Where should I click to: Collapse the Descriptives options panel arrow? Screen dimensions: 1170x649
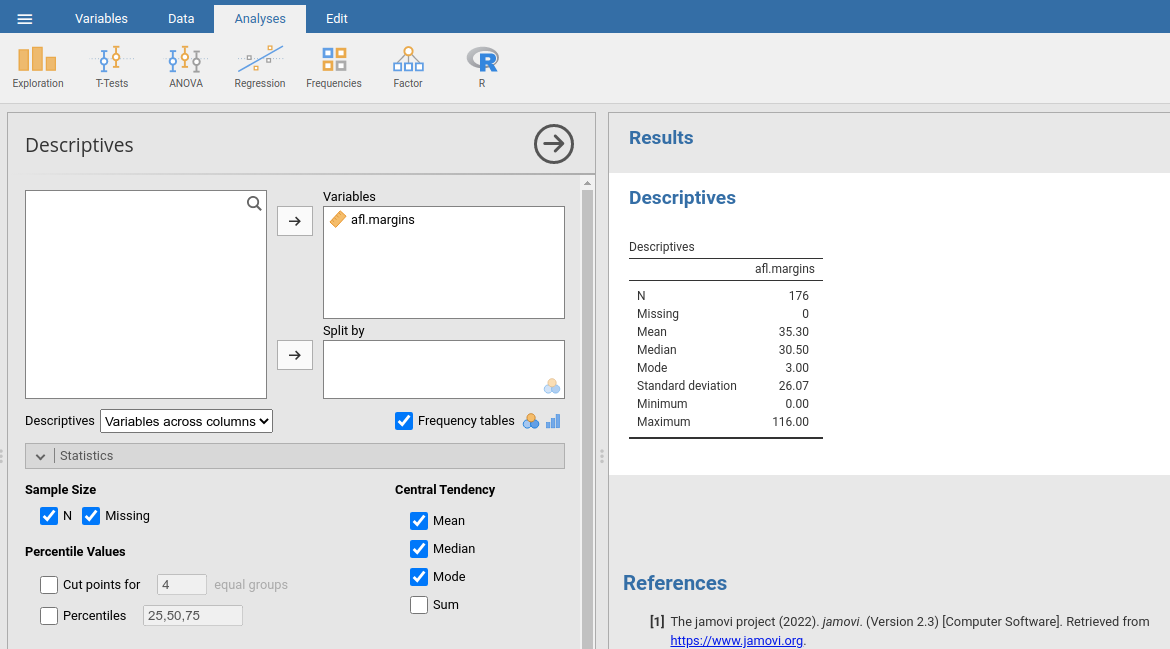coord(554,144)
